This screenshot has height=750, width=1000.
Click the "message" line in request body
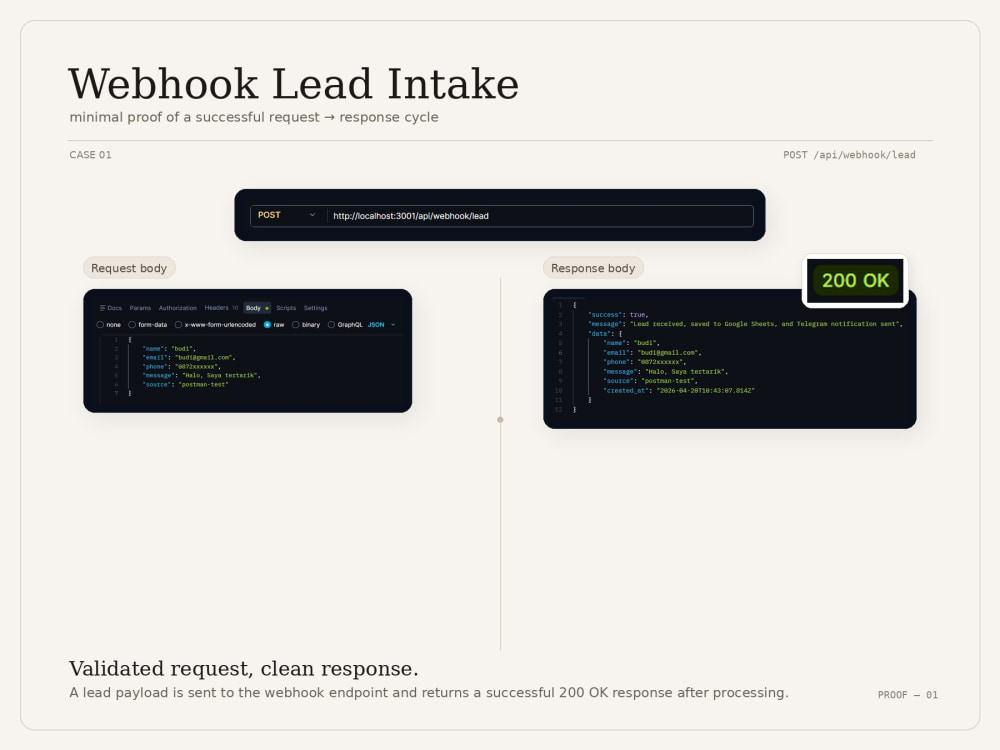tap(201, 376)
